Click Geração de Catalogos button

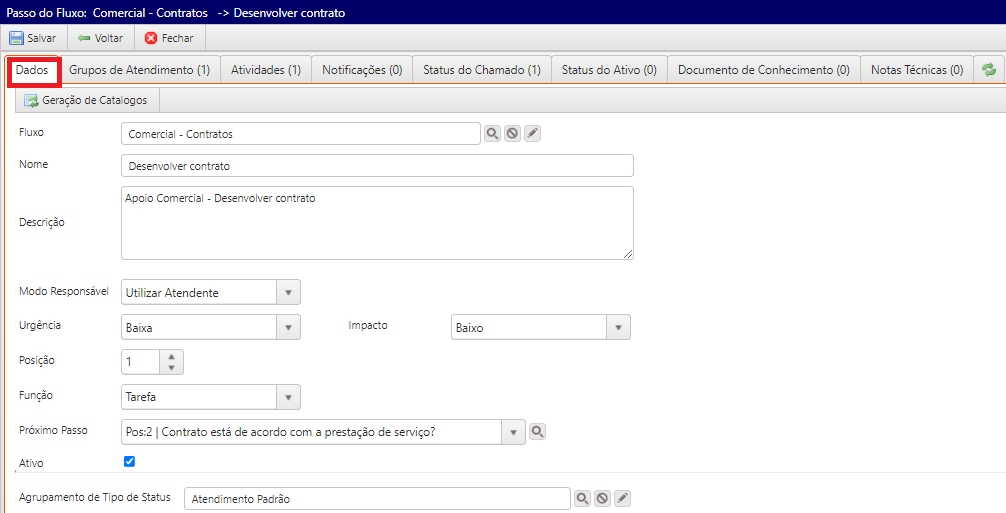pos(86,100)
